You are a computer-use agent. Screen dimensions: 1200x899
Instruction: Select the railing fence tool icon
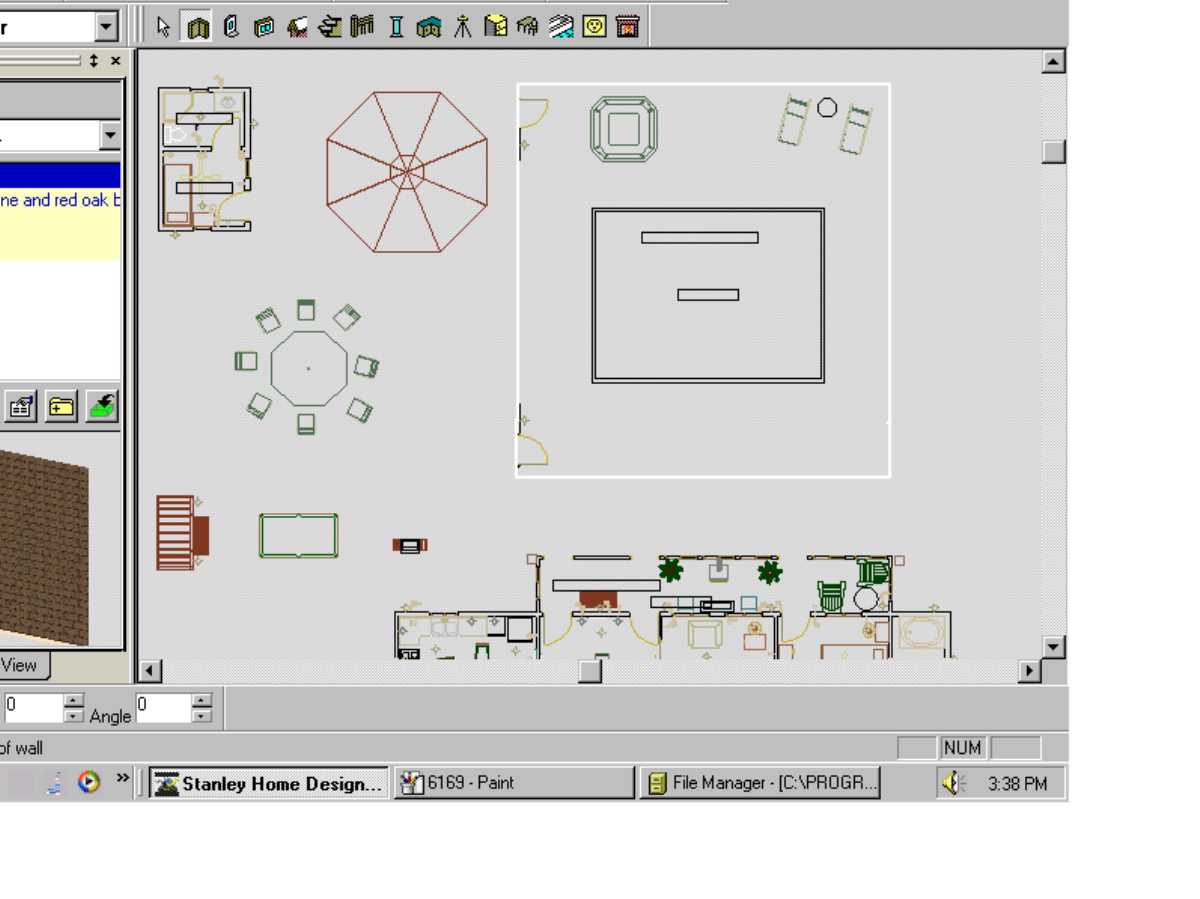pyautogui.click(x=362, y=27)
